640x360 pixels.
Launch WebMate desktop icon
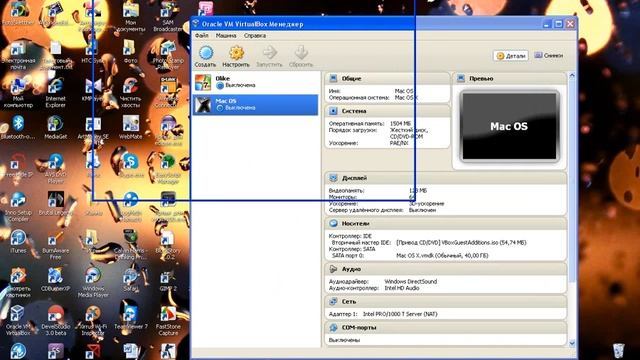coord(131,128)
